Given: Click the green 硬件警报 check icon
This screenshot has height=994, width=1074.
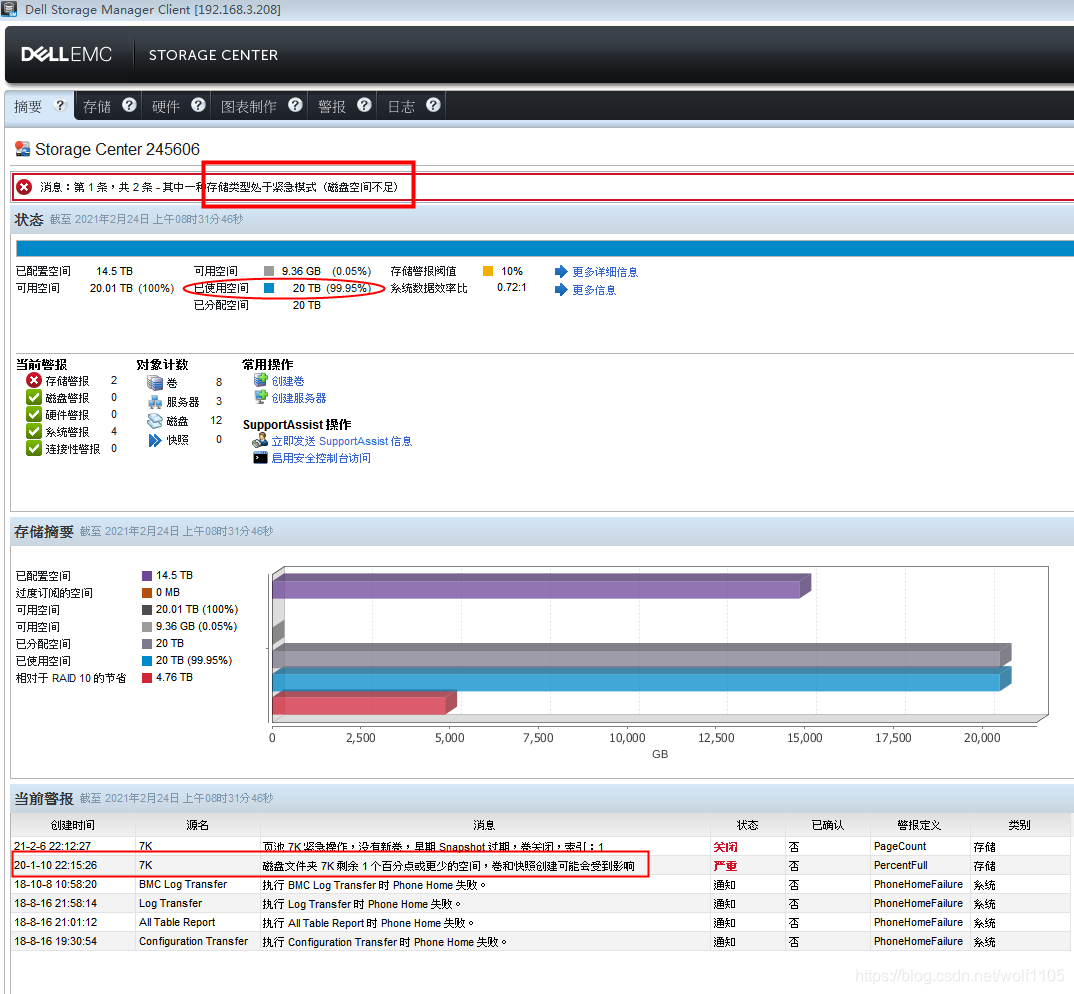Looking at the screenshot, I should click(x=34, y=414).
